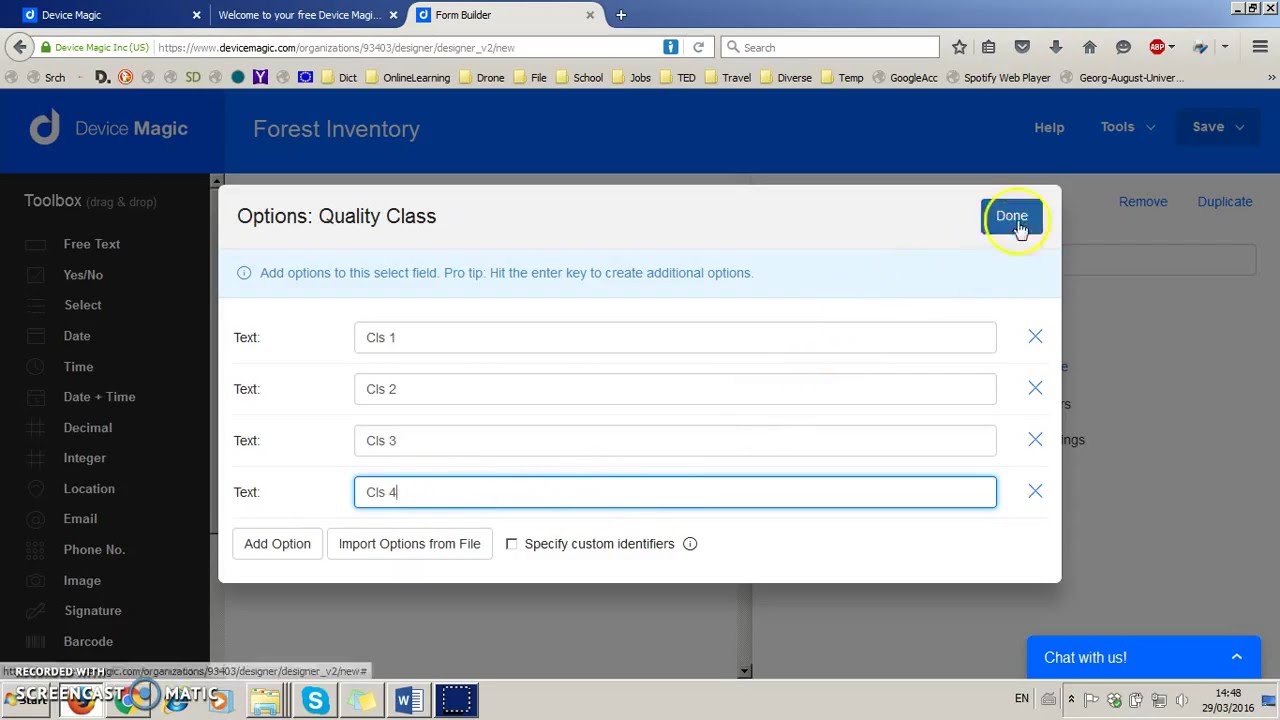This screenshot has height=720, width=1280.
Task: Open the Firefox hamburger menu
Action: (1258, 47)
